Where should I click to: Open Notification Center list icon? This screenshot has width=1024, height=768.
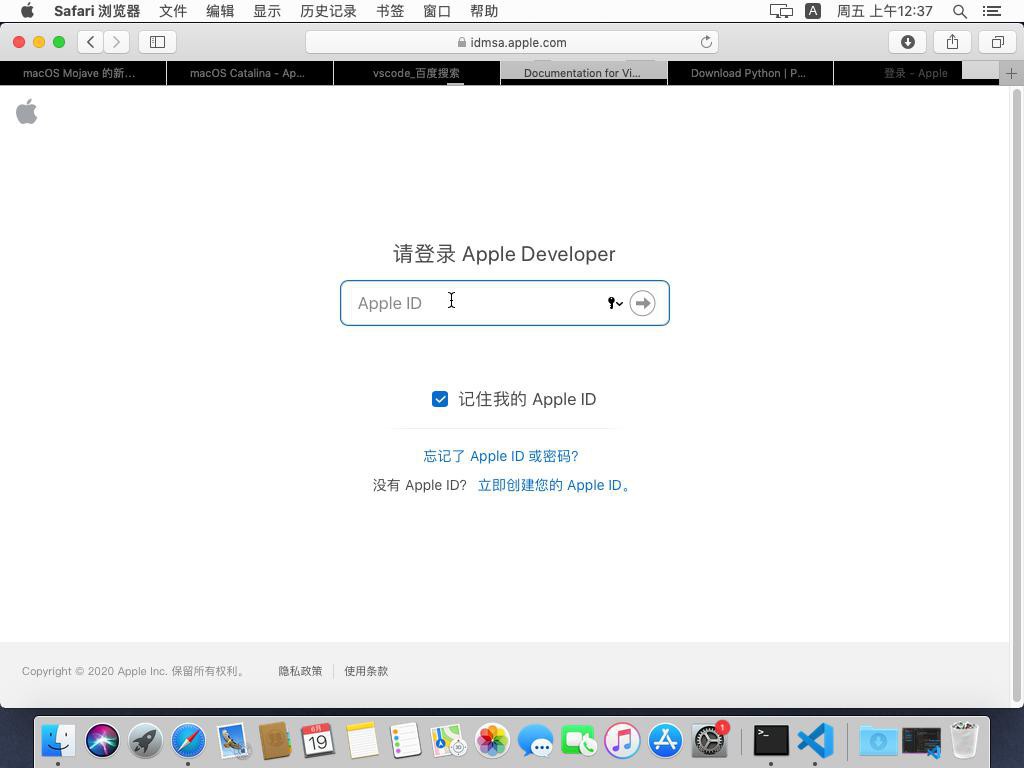pyautogui.click(x=991, y=11)
